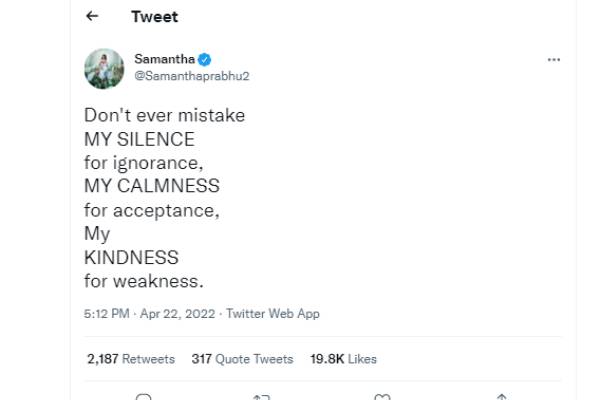Screen dimensions: 600x400
Task: Open Samantha's profile picture
Action: point(104,68)
